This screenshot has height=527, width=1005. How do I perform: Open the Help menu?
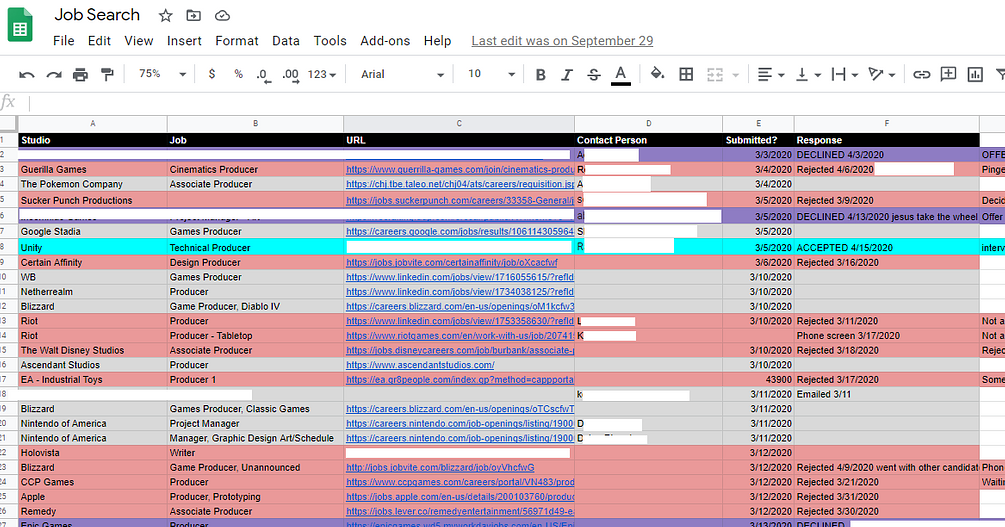tap(437, 40)
